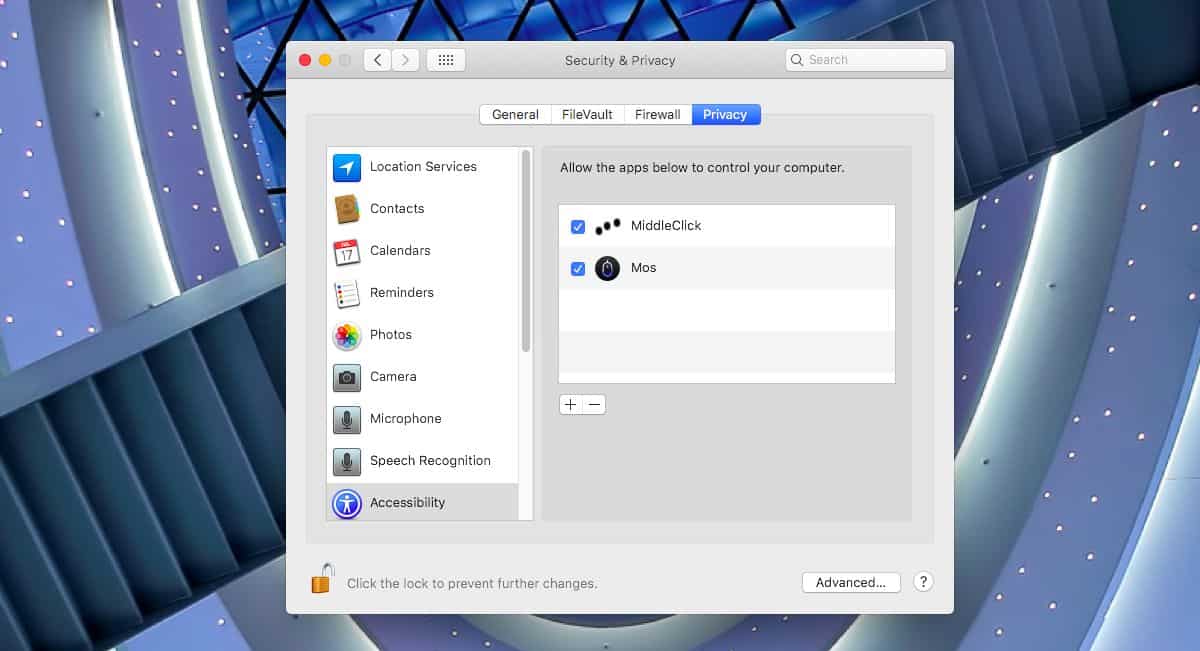Add an app with the plus button
Image resolution: width=1200 pixels, height=651 pixels.
point(570,404)
